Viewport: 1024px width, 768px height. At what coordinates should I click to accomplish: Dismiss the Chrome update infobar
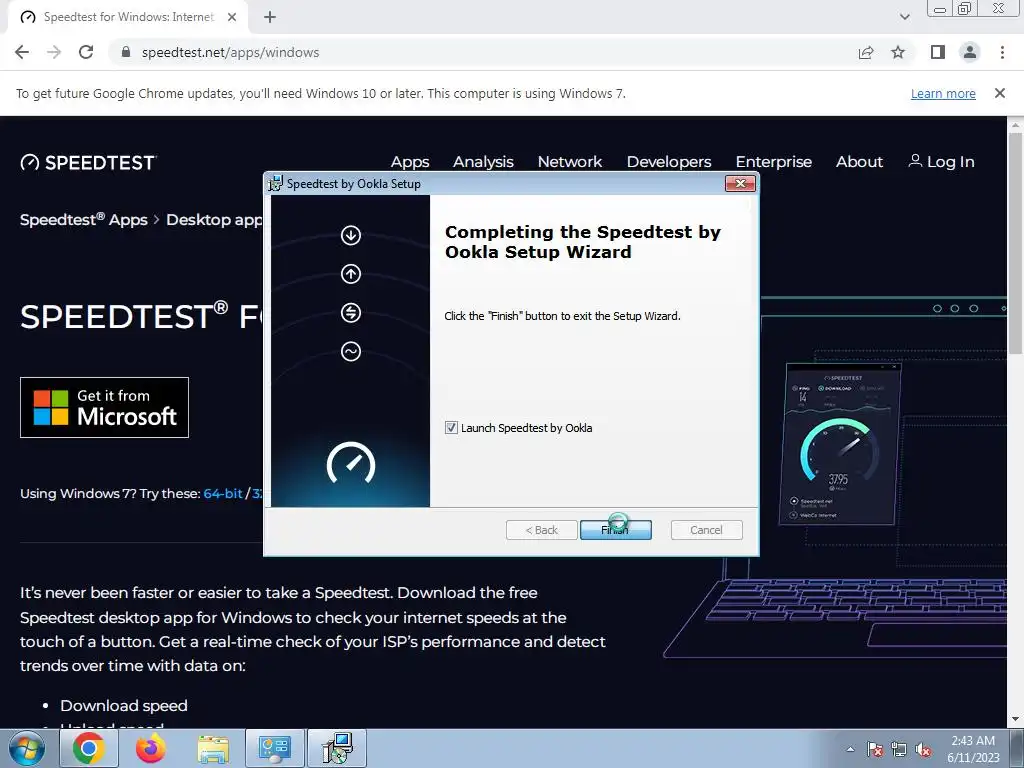click(999, 93)
